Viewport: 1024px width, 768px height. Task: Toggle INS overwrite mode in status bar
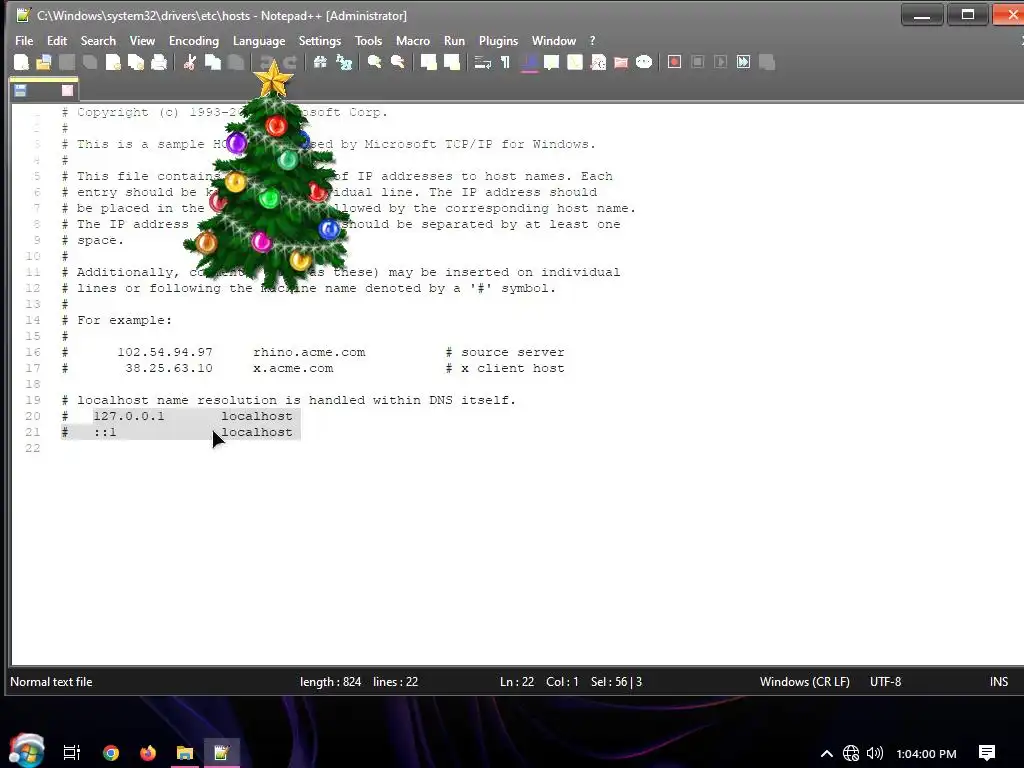tap(999, 682)
